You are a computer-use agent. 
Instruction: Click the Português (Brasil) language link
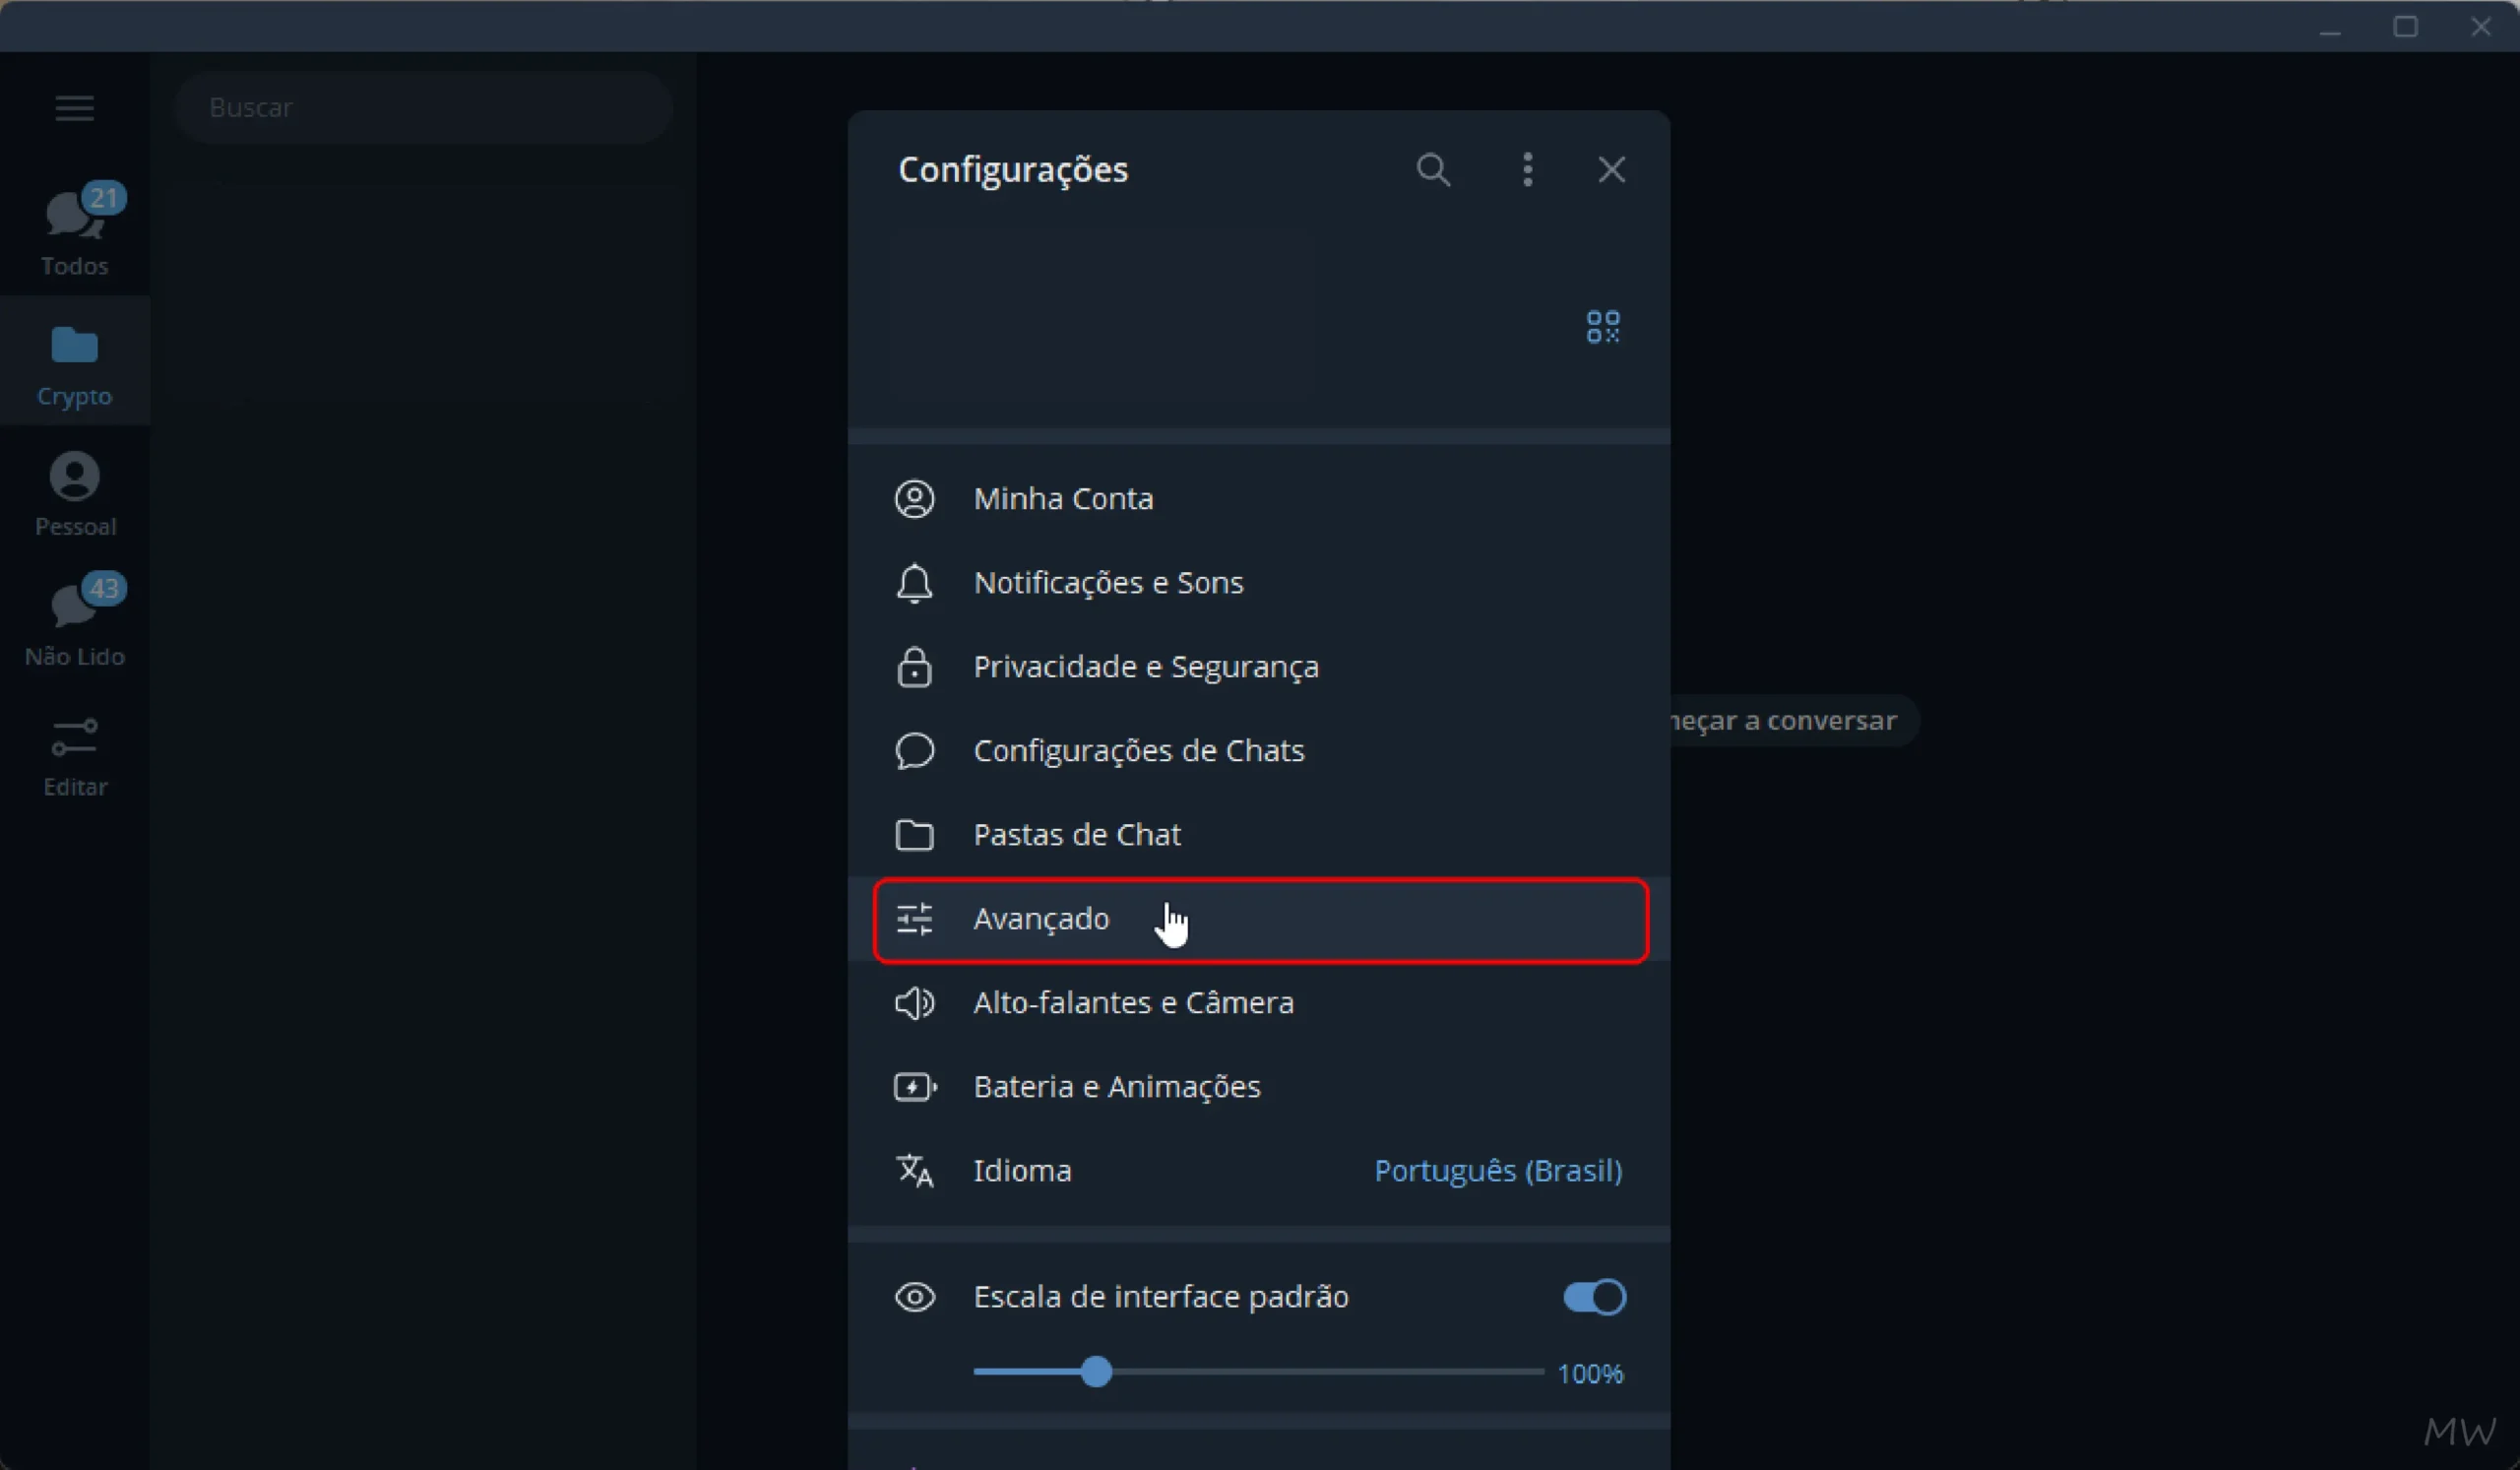[1498, 1170]
